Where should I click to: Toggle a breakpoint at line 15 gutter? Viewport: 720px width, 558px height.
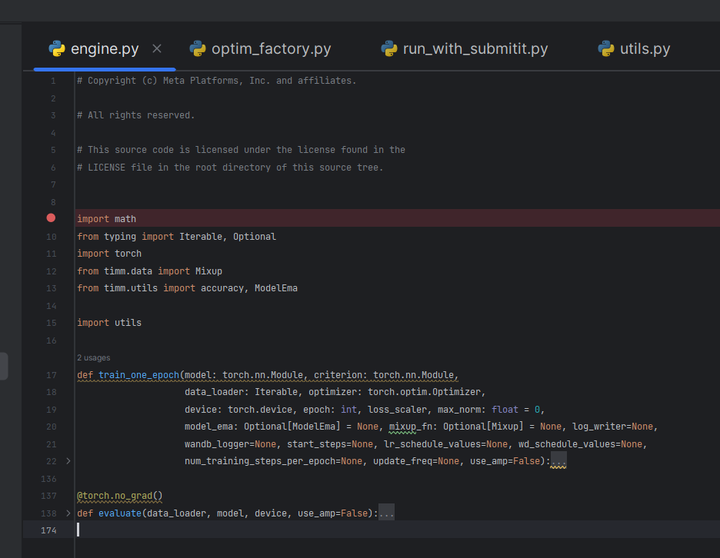click(51, 323)
